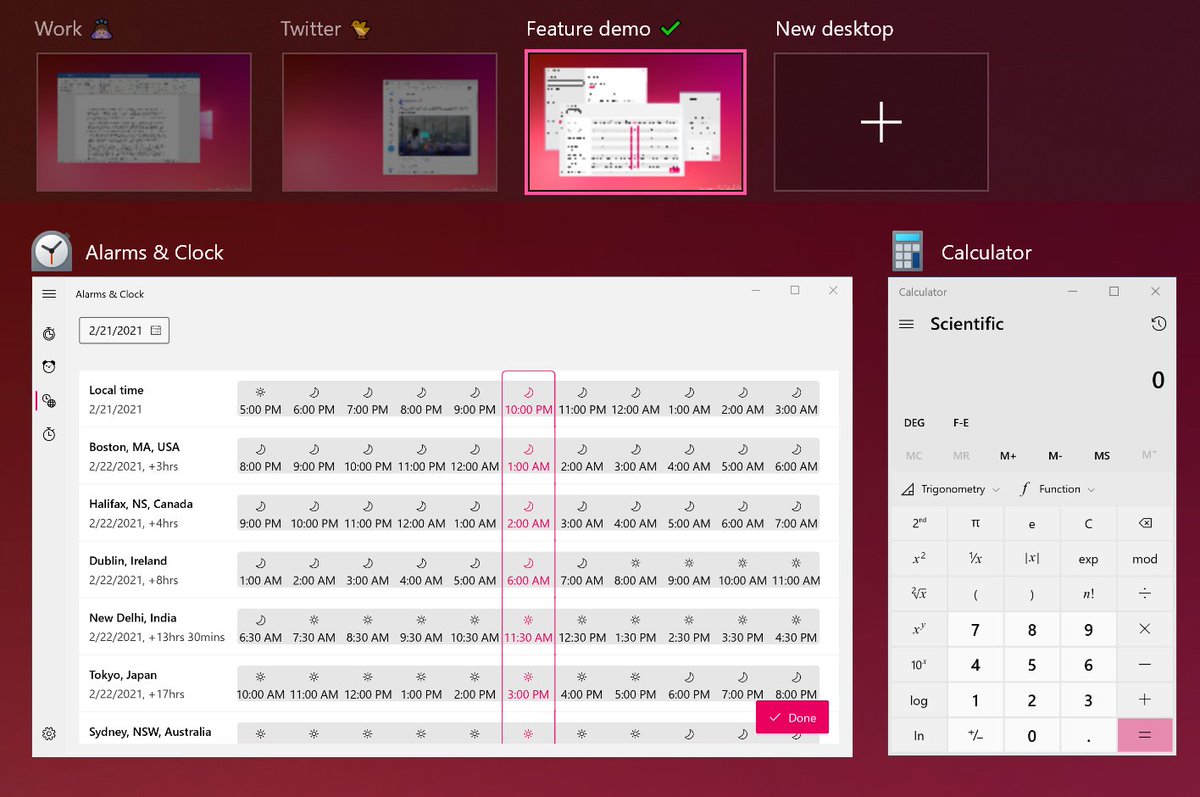The height and width of the screenshot is (797, 1200).
Task: Select the World Clock sidebar icon
Action: pos(49,401)
